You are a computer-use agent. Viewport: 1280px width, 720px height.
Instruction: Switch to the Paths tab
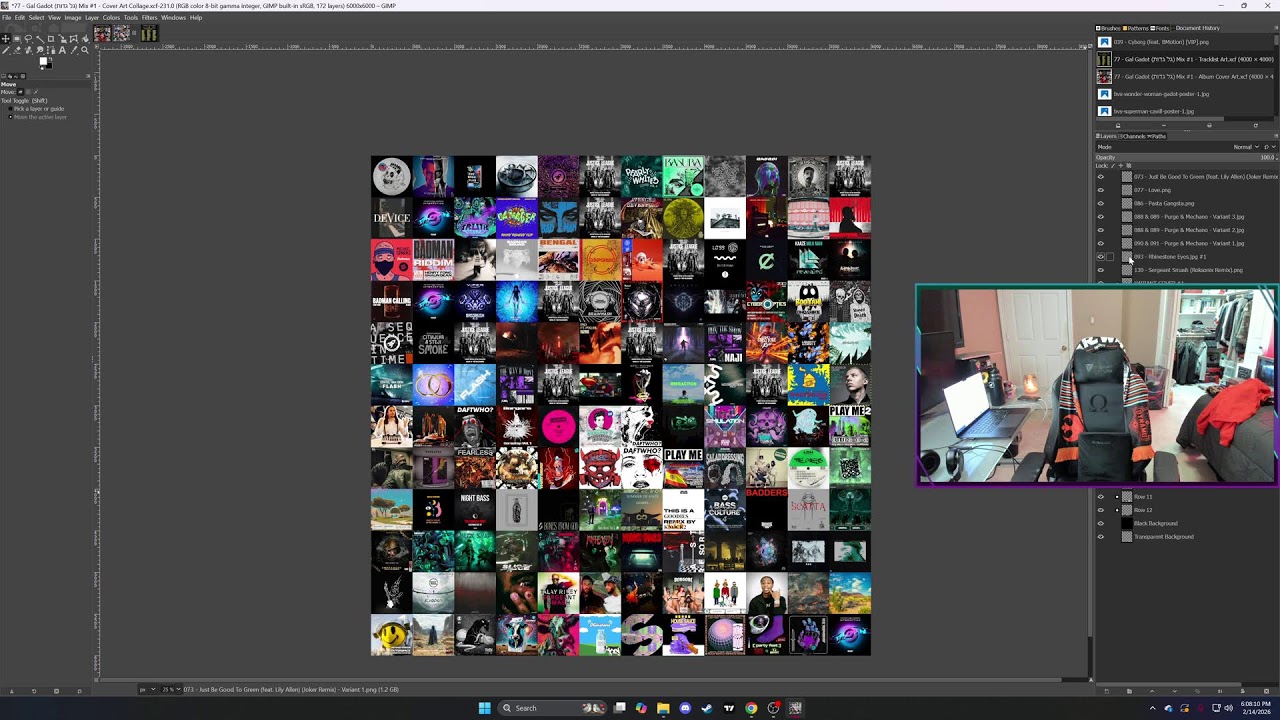[1157, 136]
